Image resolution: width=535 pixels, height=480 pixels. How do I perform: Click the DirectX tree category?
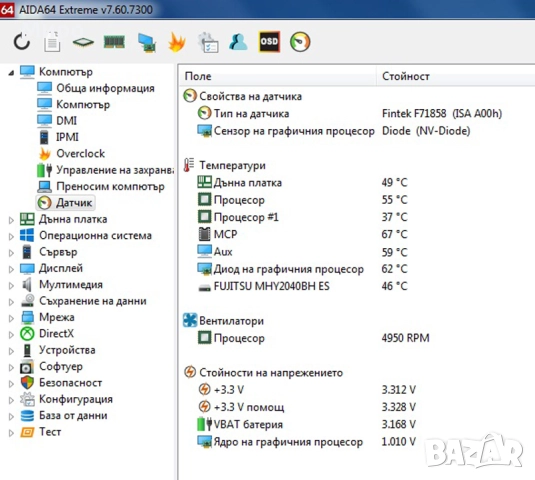[47, 334]
